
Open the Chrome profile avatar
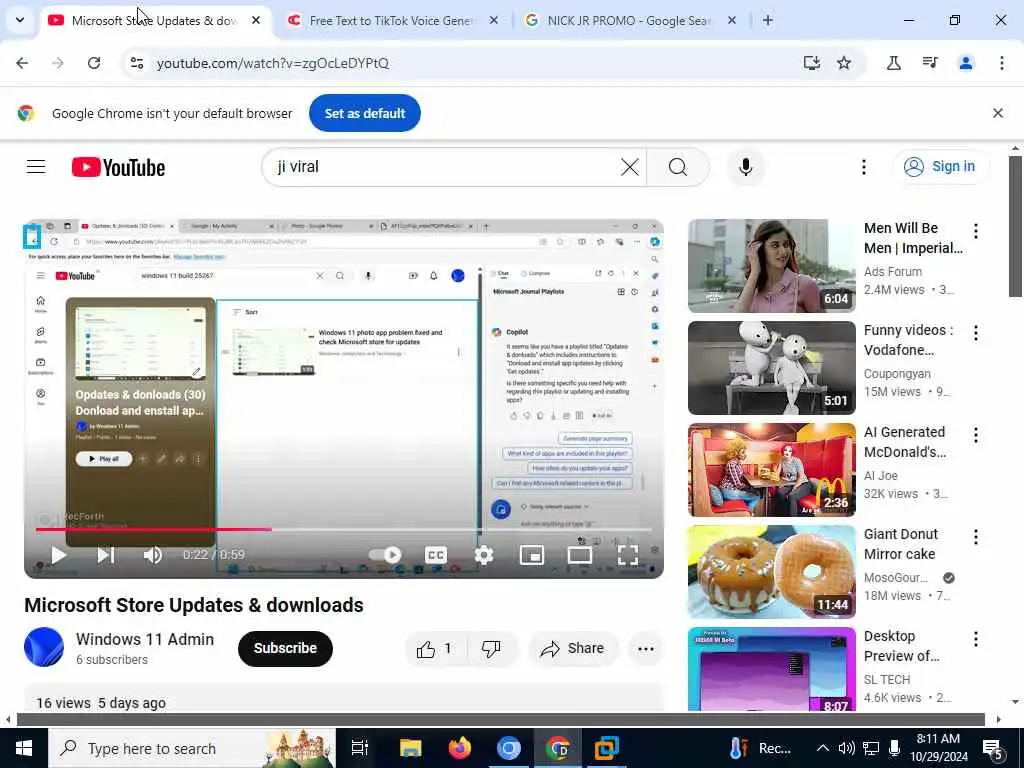(x=965, y=63)
